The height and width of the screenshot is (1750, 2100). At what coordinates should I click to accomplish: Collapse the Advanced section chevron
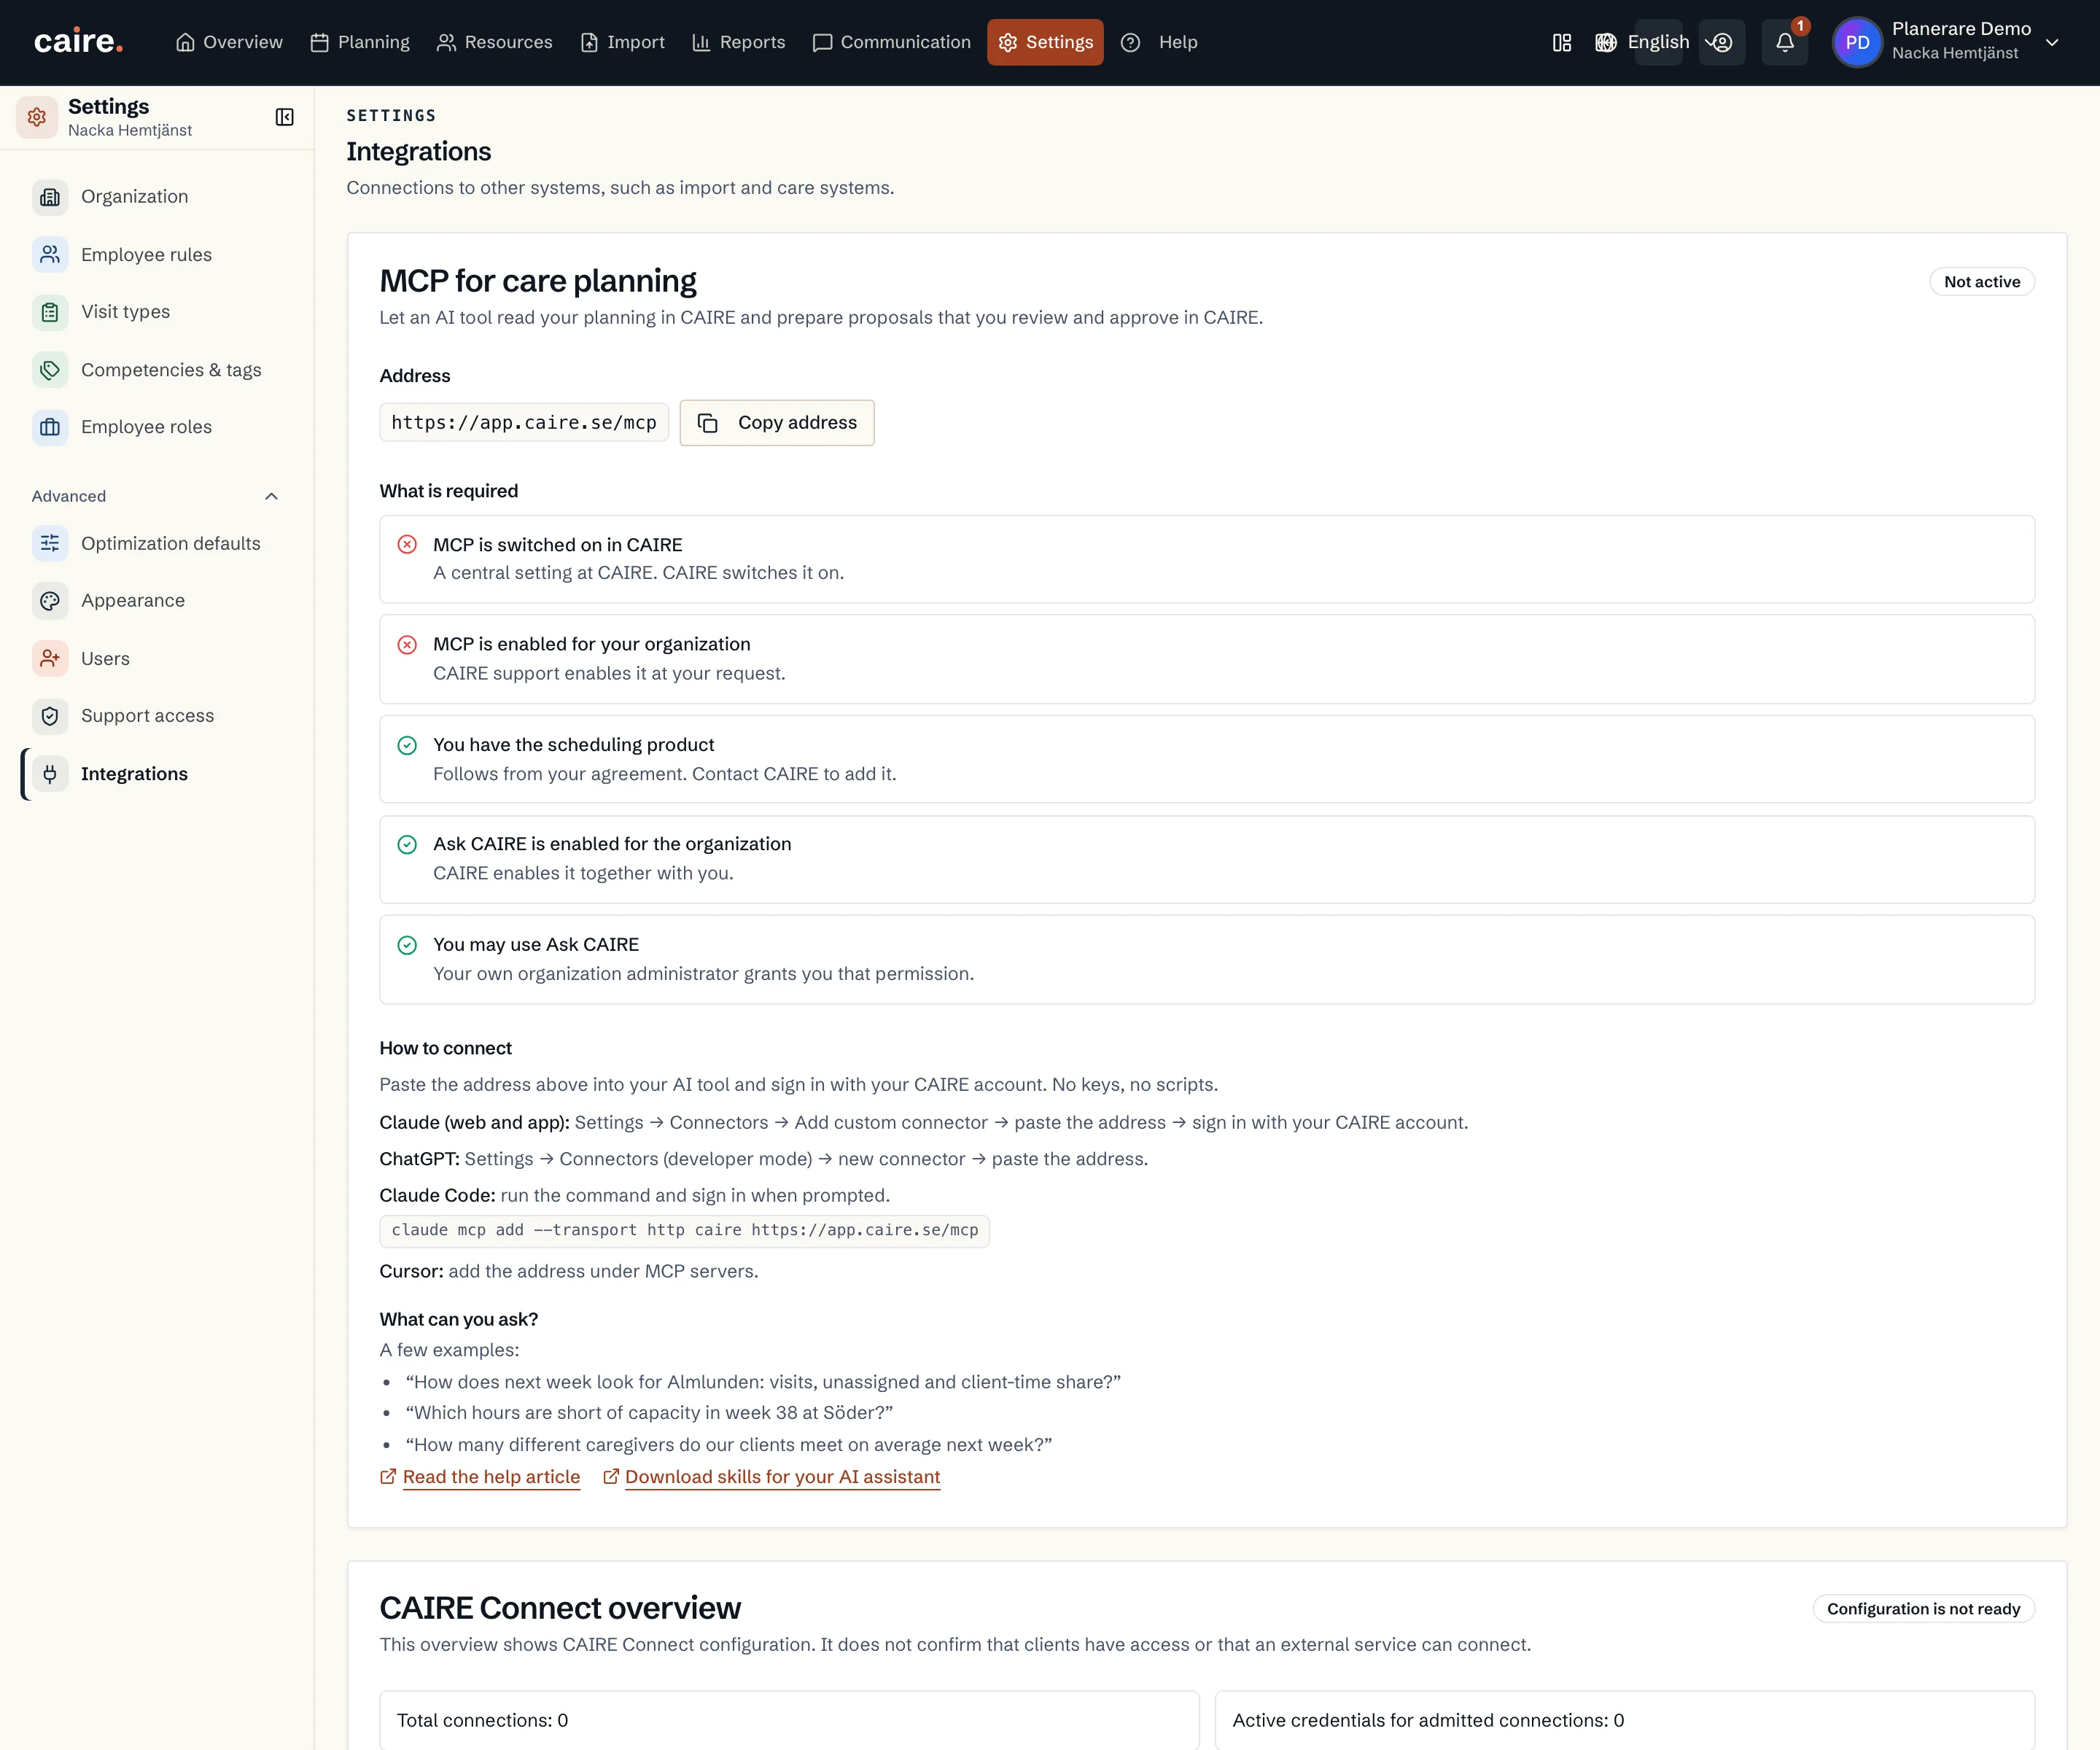pyautogui.click(x=271, y=496)
